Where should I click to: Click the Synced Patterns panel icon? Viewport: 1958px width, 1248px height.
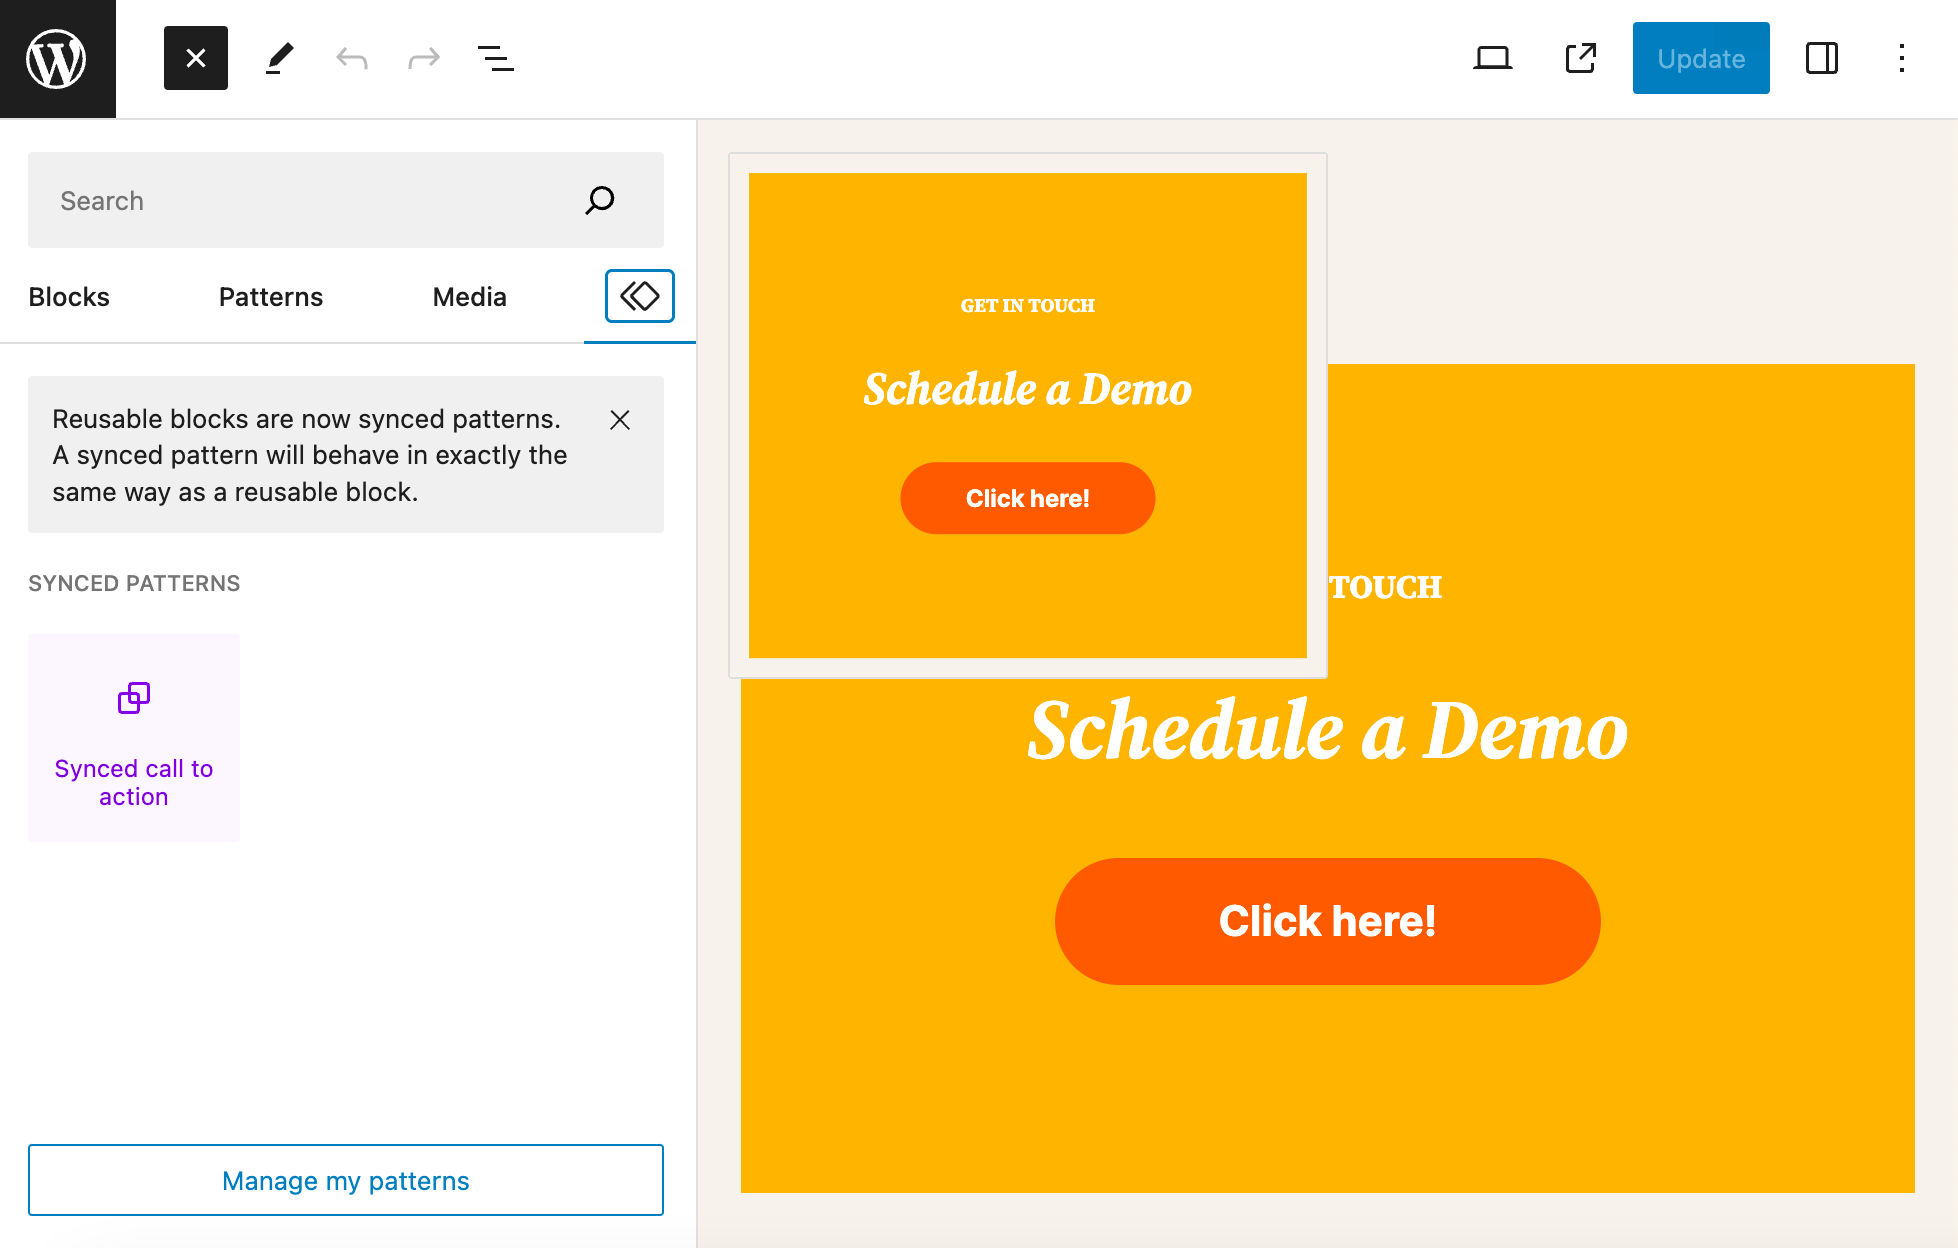pos(639,296)
